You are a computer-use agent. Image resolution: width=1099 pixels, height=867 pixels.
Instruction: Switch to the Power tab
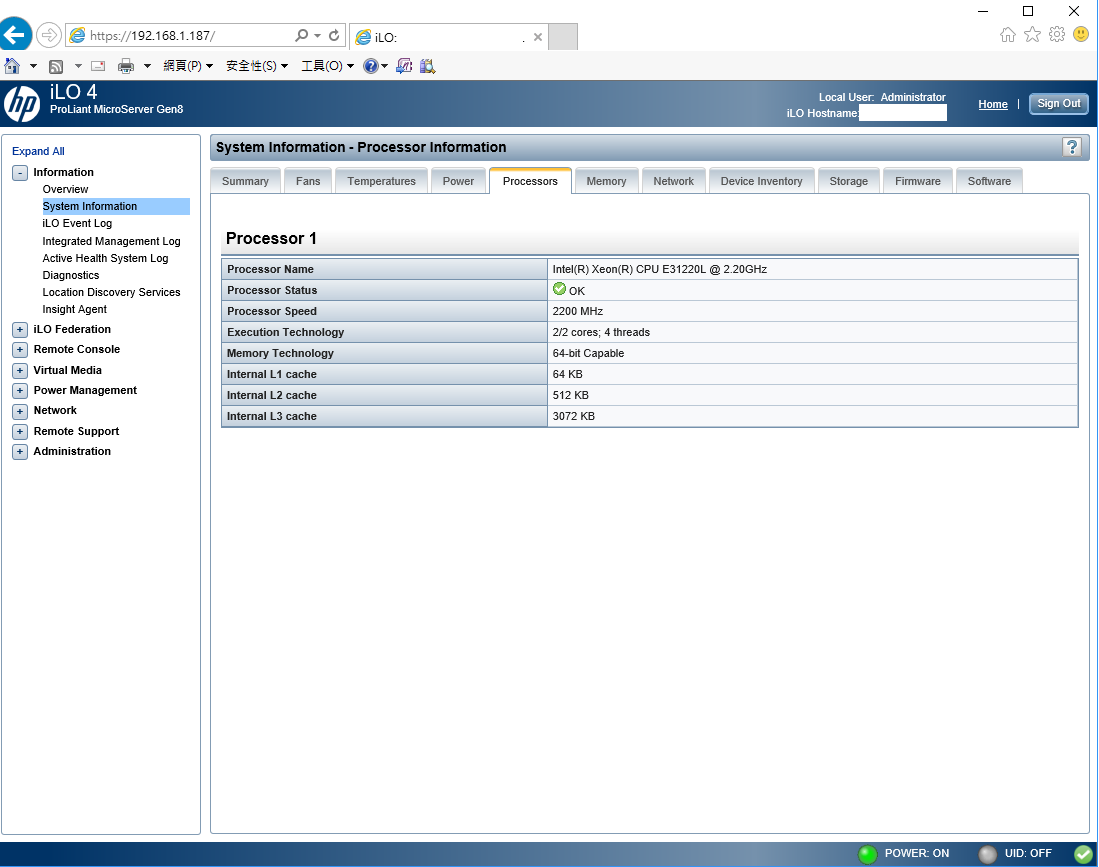tap(458, 181)
